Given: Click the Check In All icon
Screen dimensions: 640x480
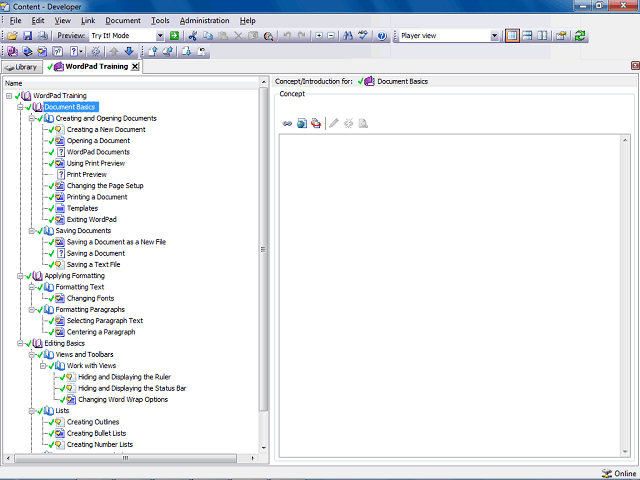Looking at the screenshot, I should click(x=168, y=51).
